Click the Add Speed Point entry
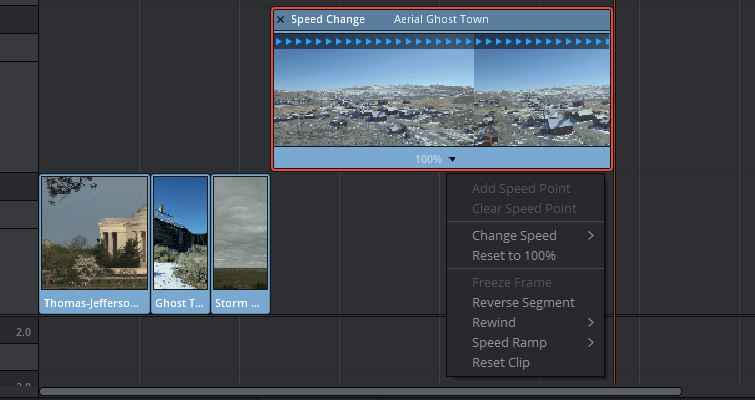This screenshot has width=755, height=400. (x=521, y=189)
